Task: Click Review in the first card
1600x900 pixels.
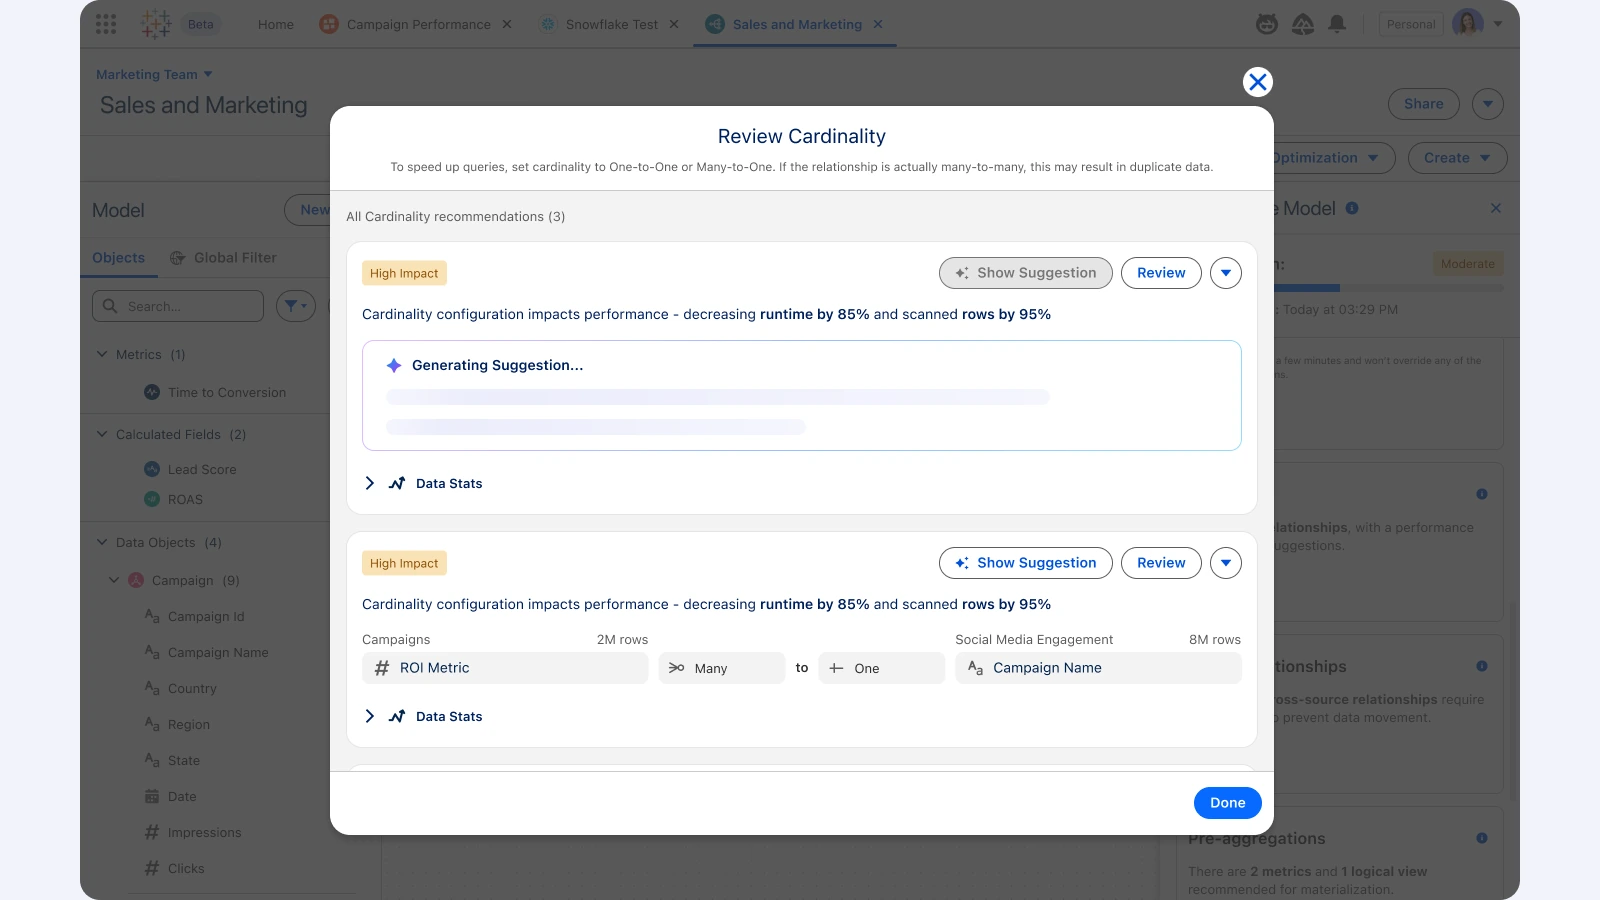Action: [x=1161, y=273]
